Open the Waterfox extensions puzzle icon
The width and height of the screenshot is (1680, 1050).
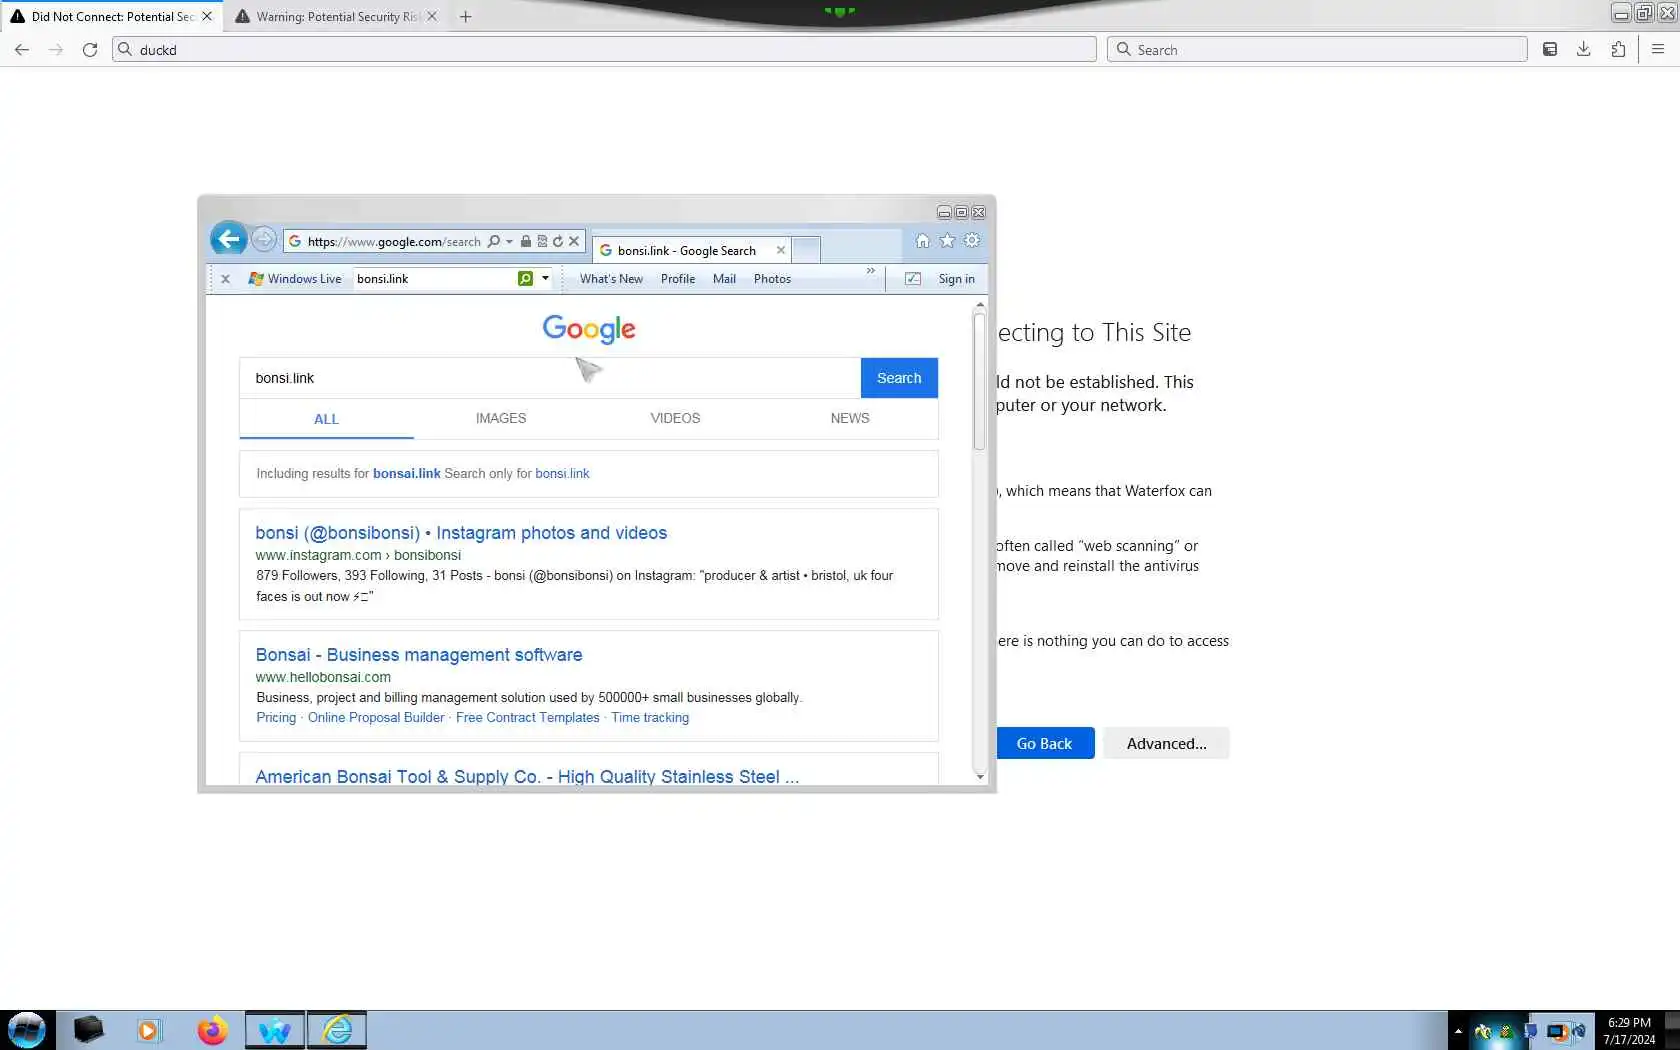(1618, 49)
